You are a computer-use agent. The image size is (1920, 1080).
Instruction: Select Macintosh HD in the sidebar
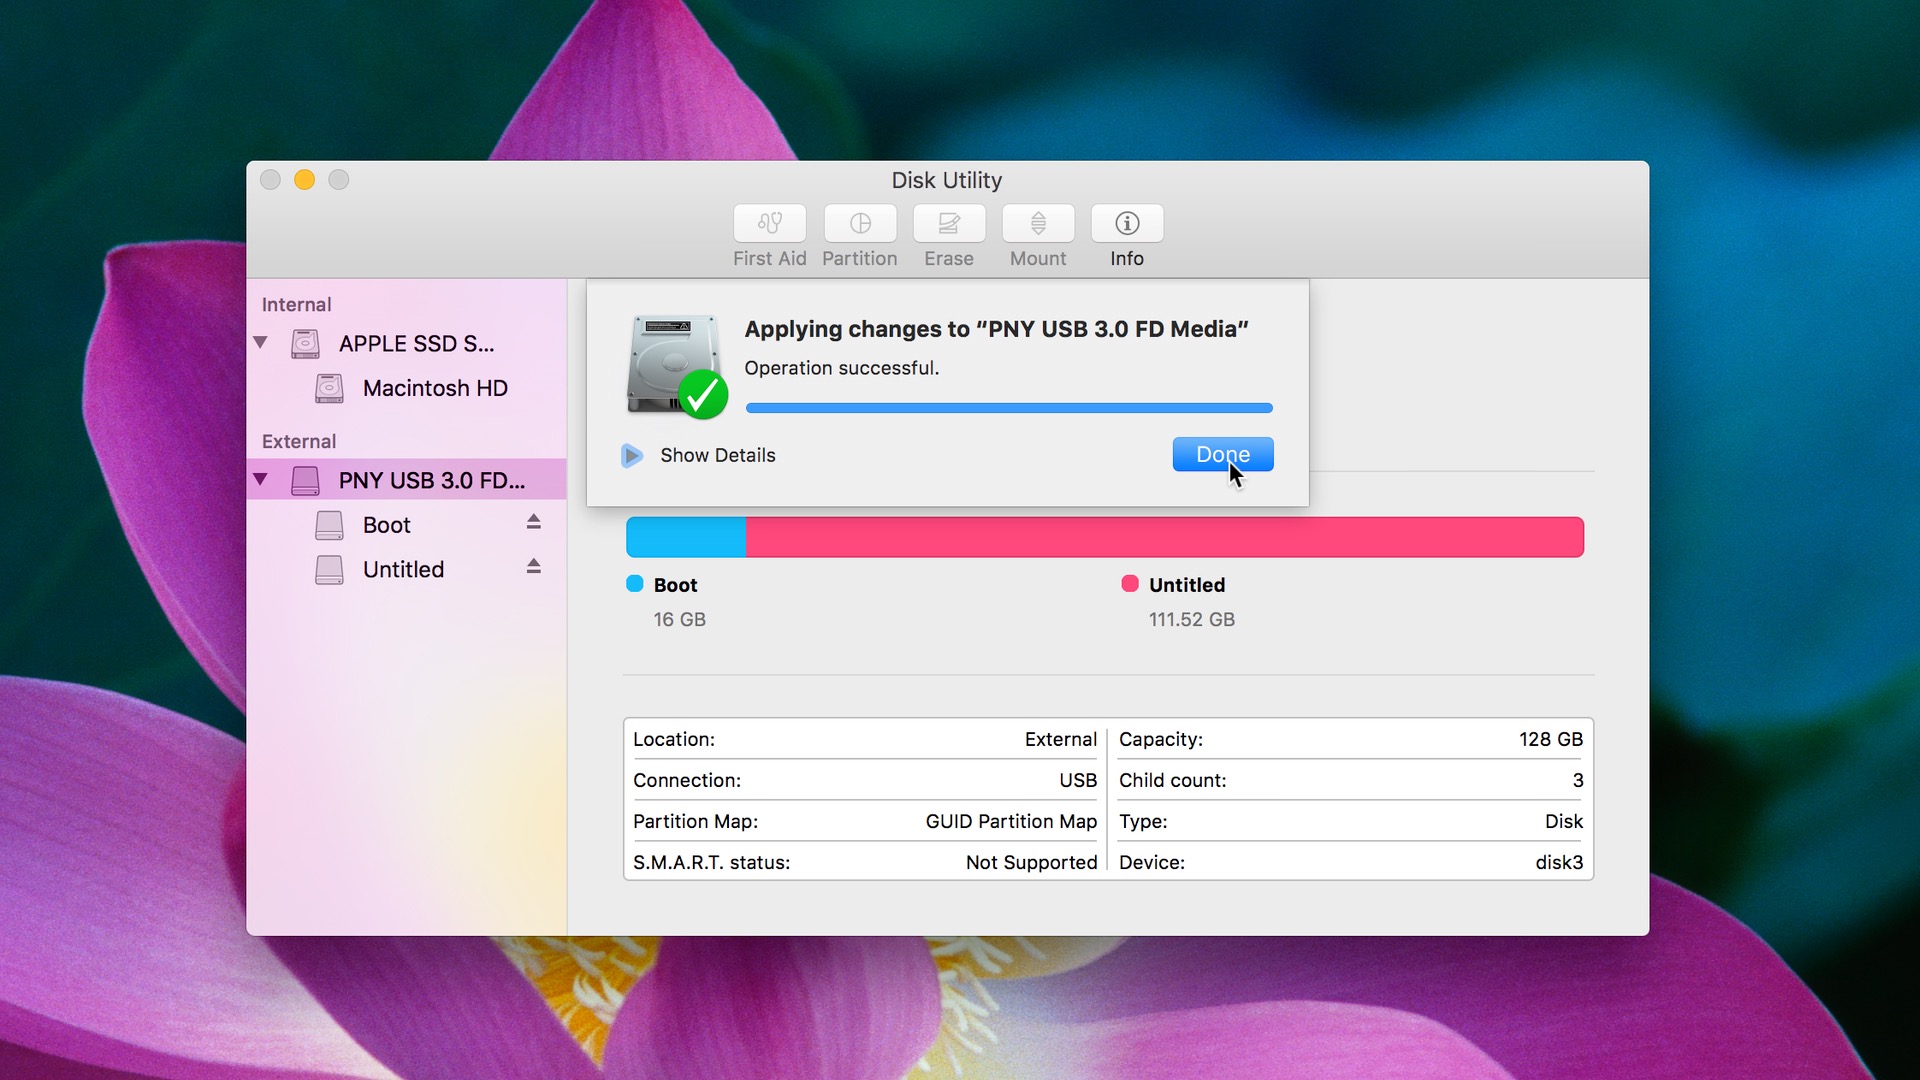434,388
